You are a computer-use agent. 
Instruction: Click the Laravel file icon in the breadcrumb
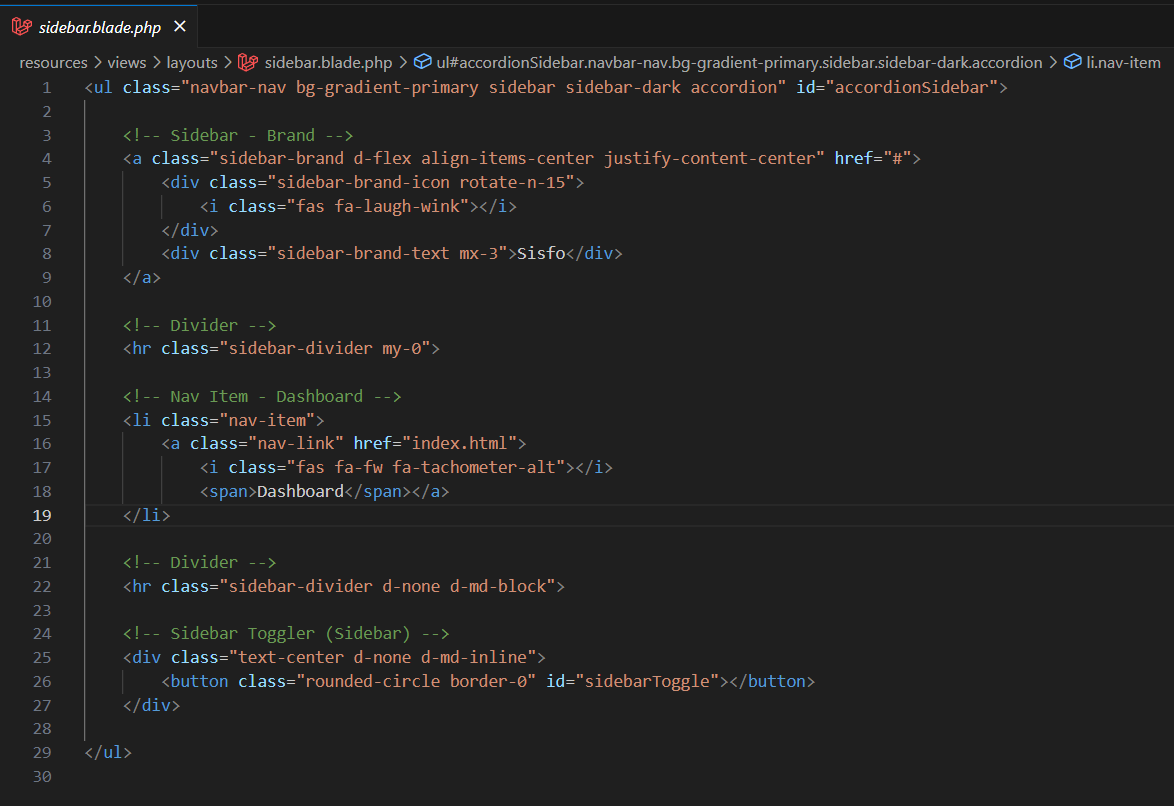coord(248,62)
